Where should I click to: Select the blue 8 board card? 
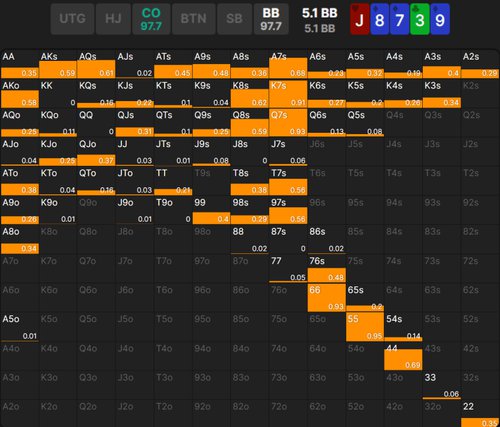[380, 19]
